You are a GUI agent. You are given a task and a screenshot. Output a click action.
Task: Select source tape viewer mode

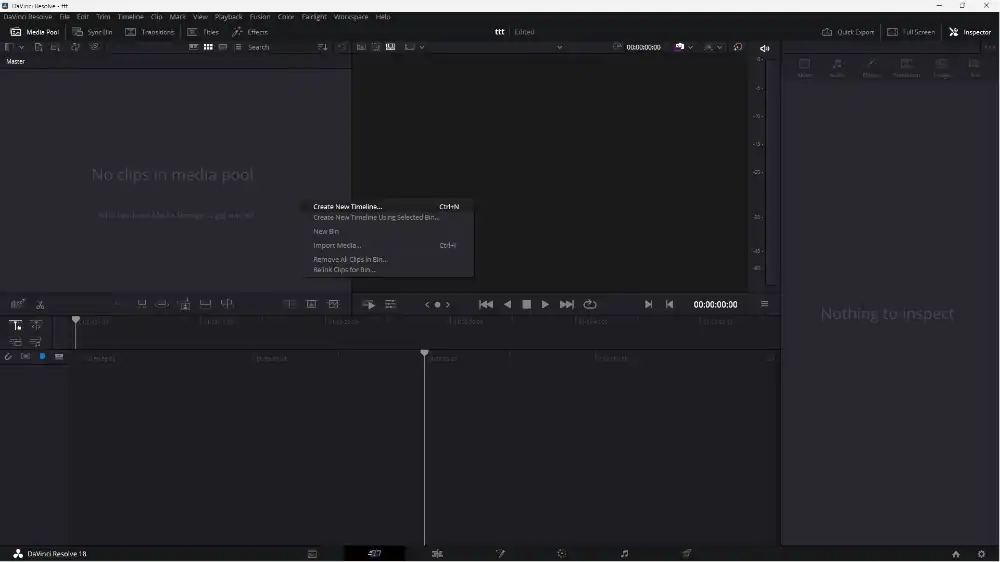pyautogui.click(x=376, y=47)
